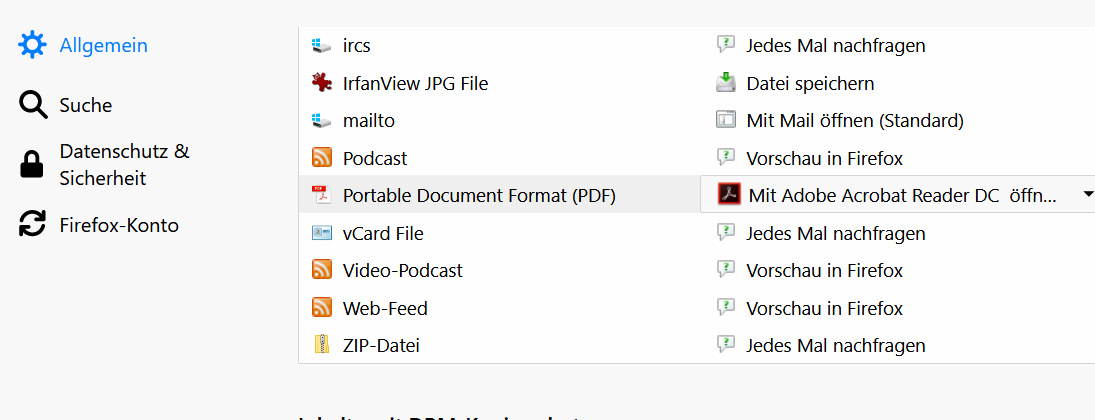
Task: Switch to the Suche category
Action: click(86, 105)
